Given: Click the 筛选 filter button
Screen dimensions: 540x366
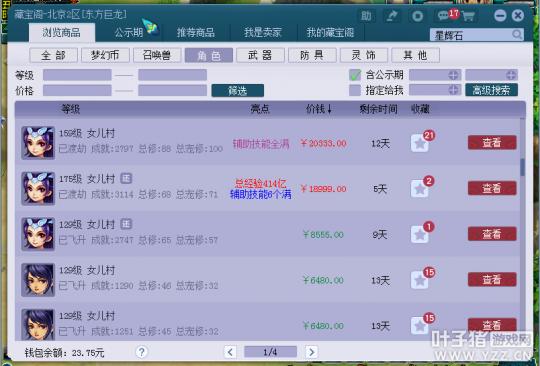Looking at the screenshot, I should [238, 91].
